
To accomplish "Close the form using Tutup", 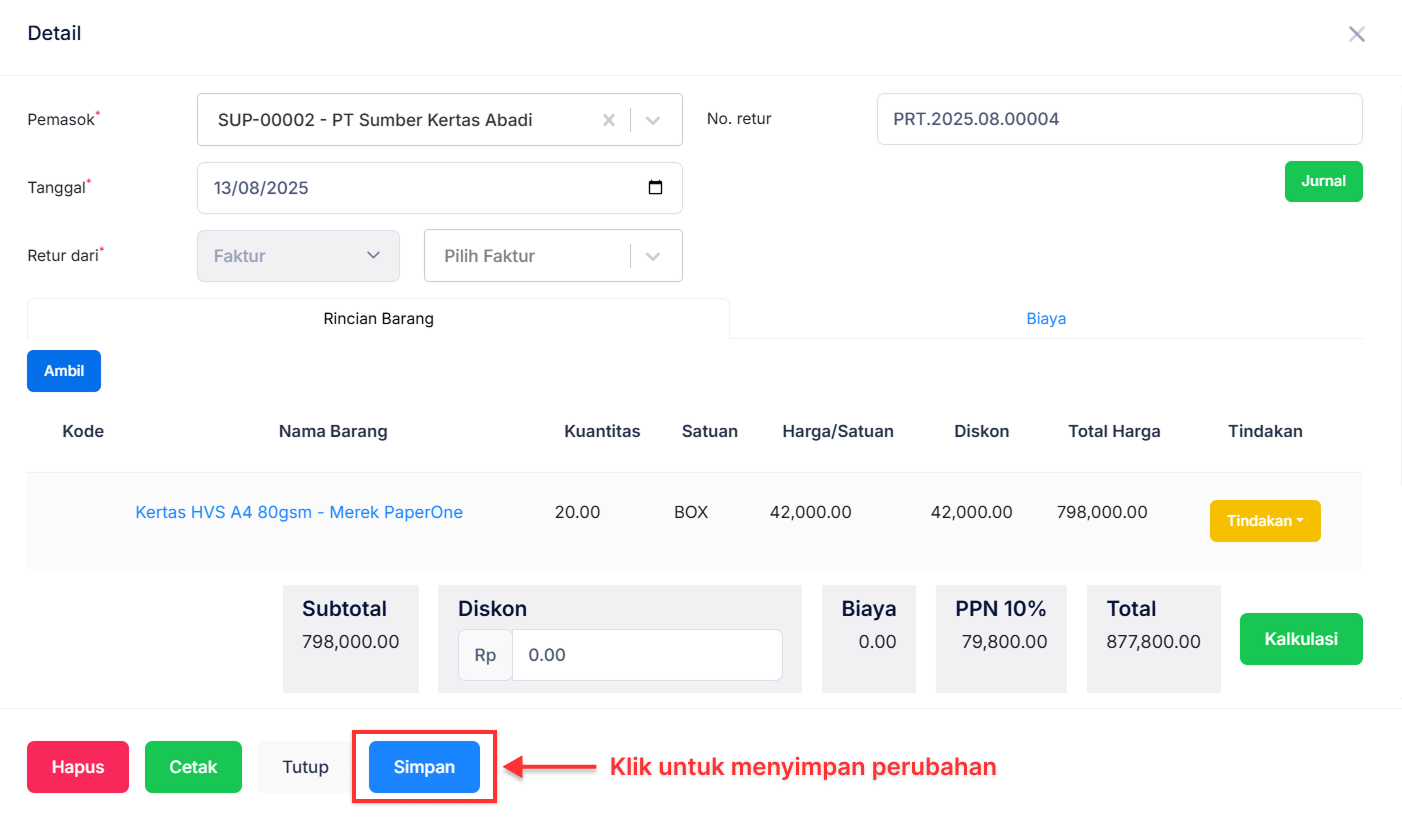I will tap(303, 766).
